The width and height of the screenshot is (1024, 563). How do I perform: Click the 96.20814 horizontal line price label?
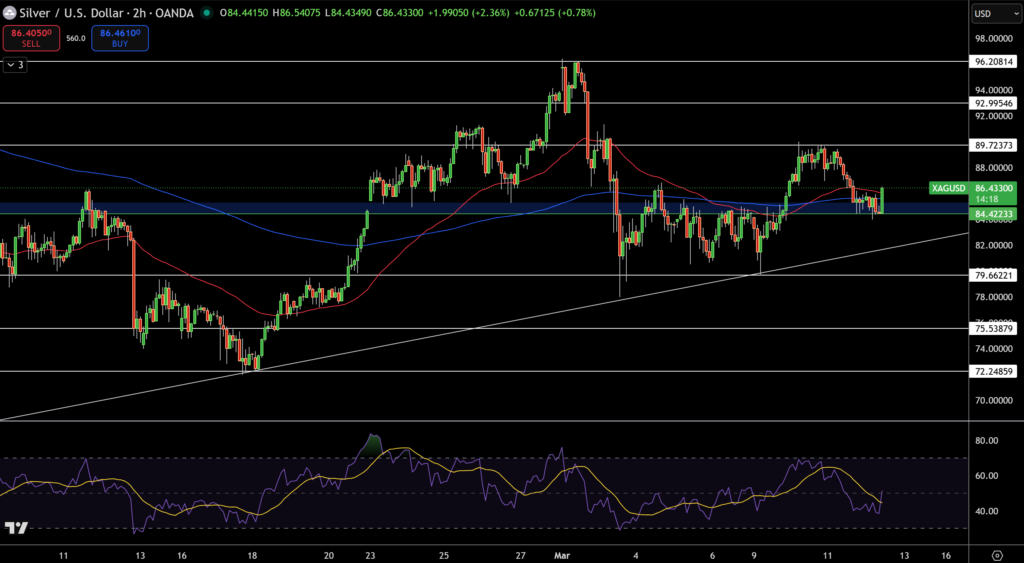[x=994, y=61]
